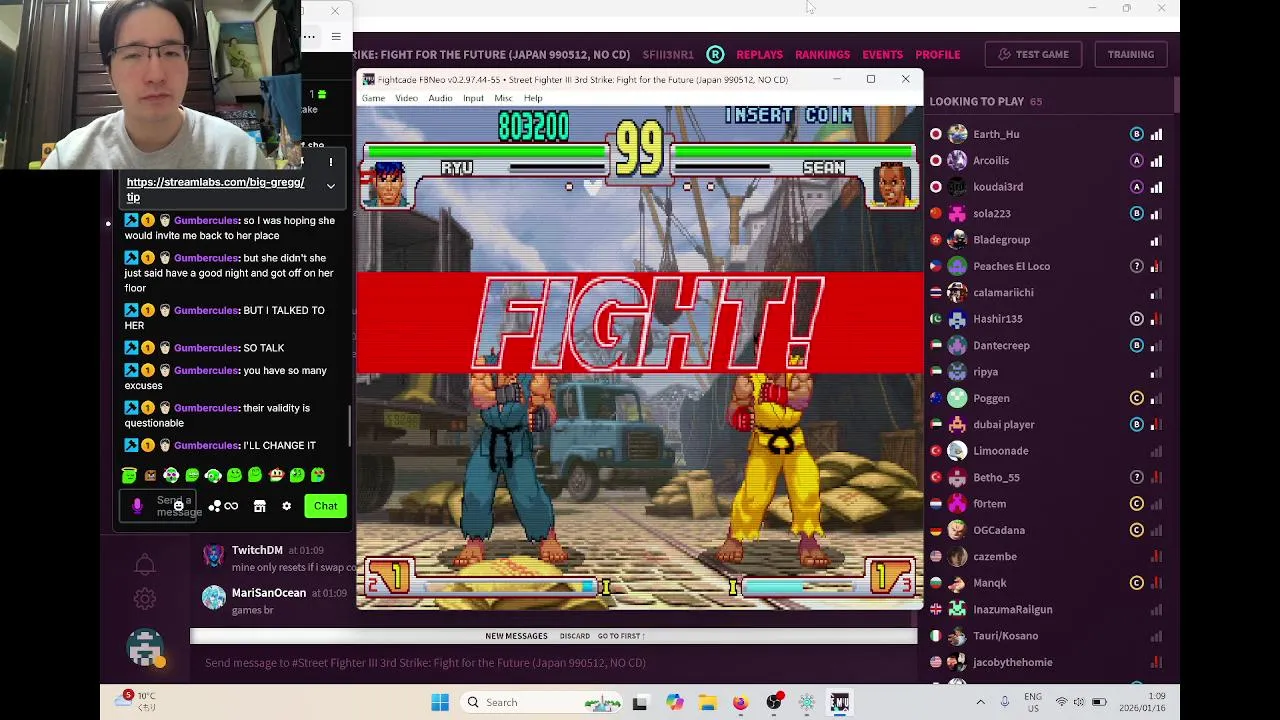
Task: Go to the RANKINGS tab
Action: (822, 54)
